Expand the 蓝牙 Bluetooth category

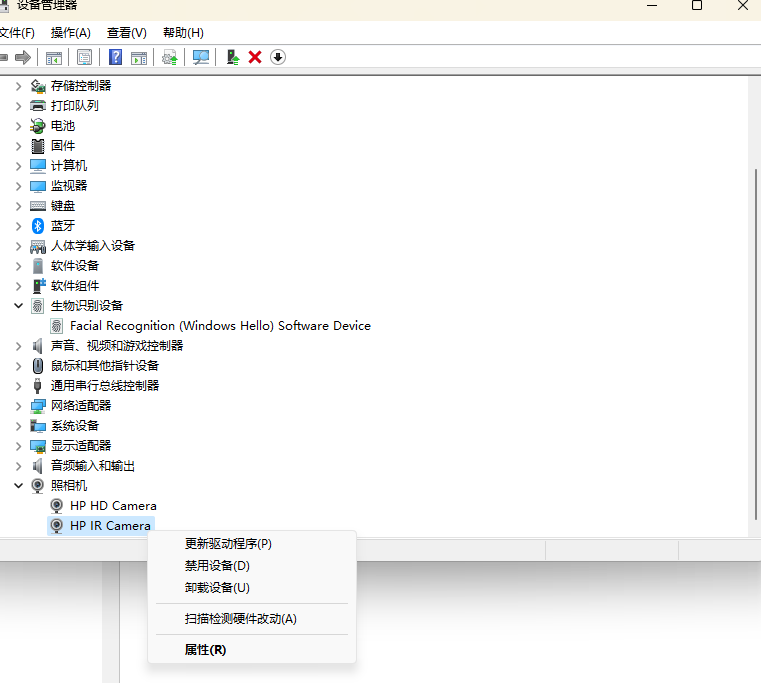18,225
